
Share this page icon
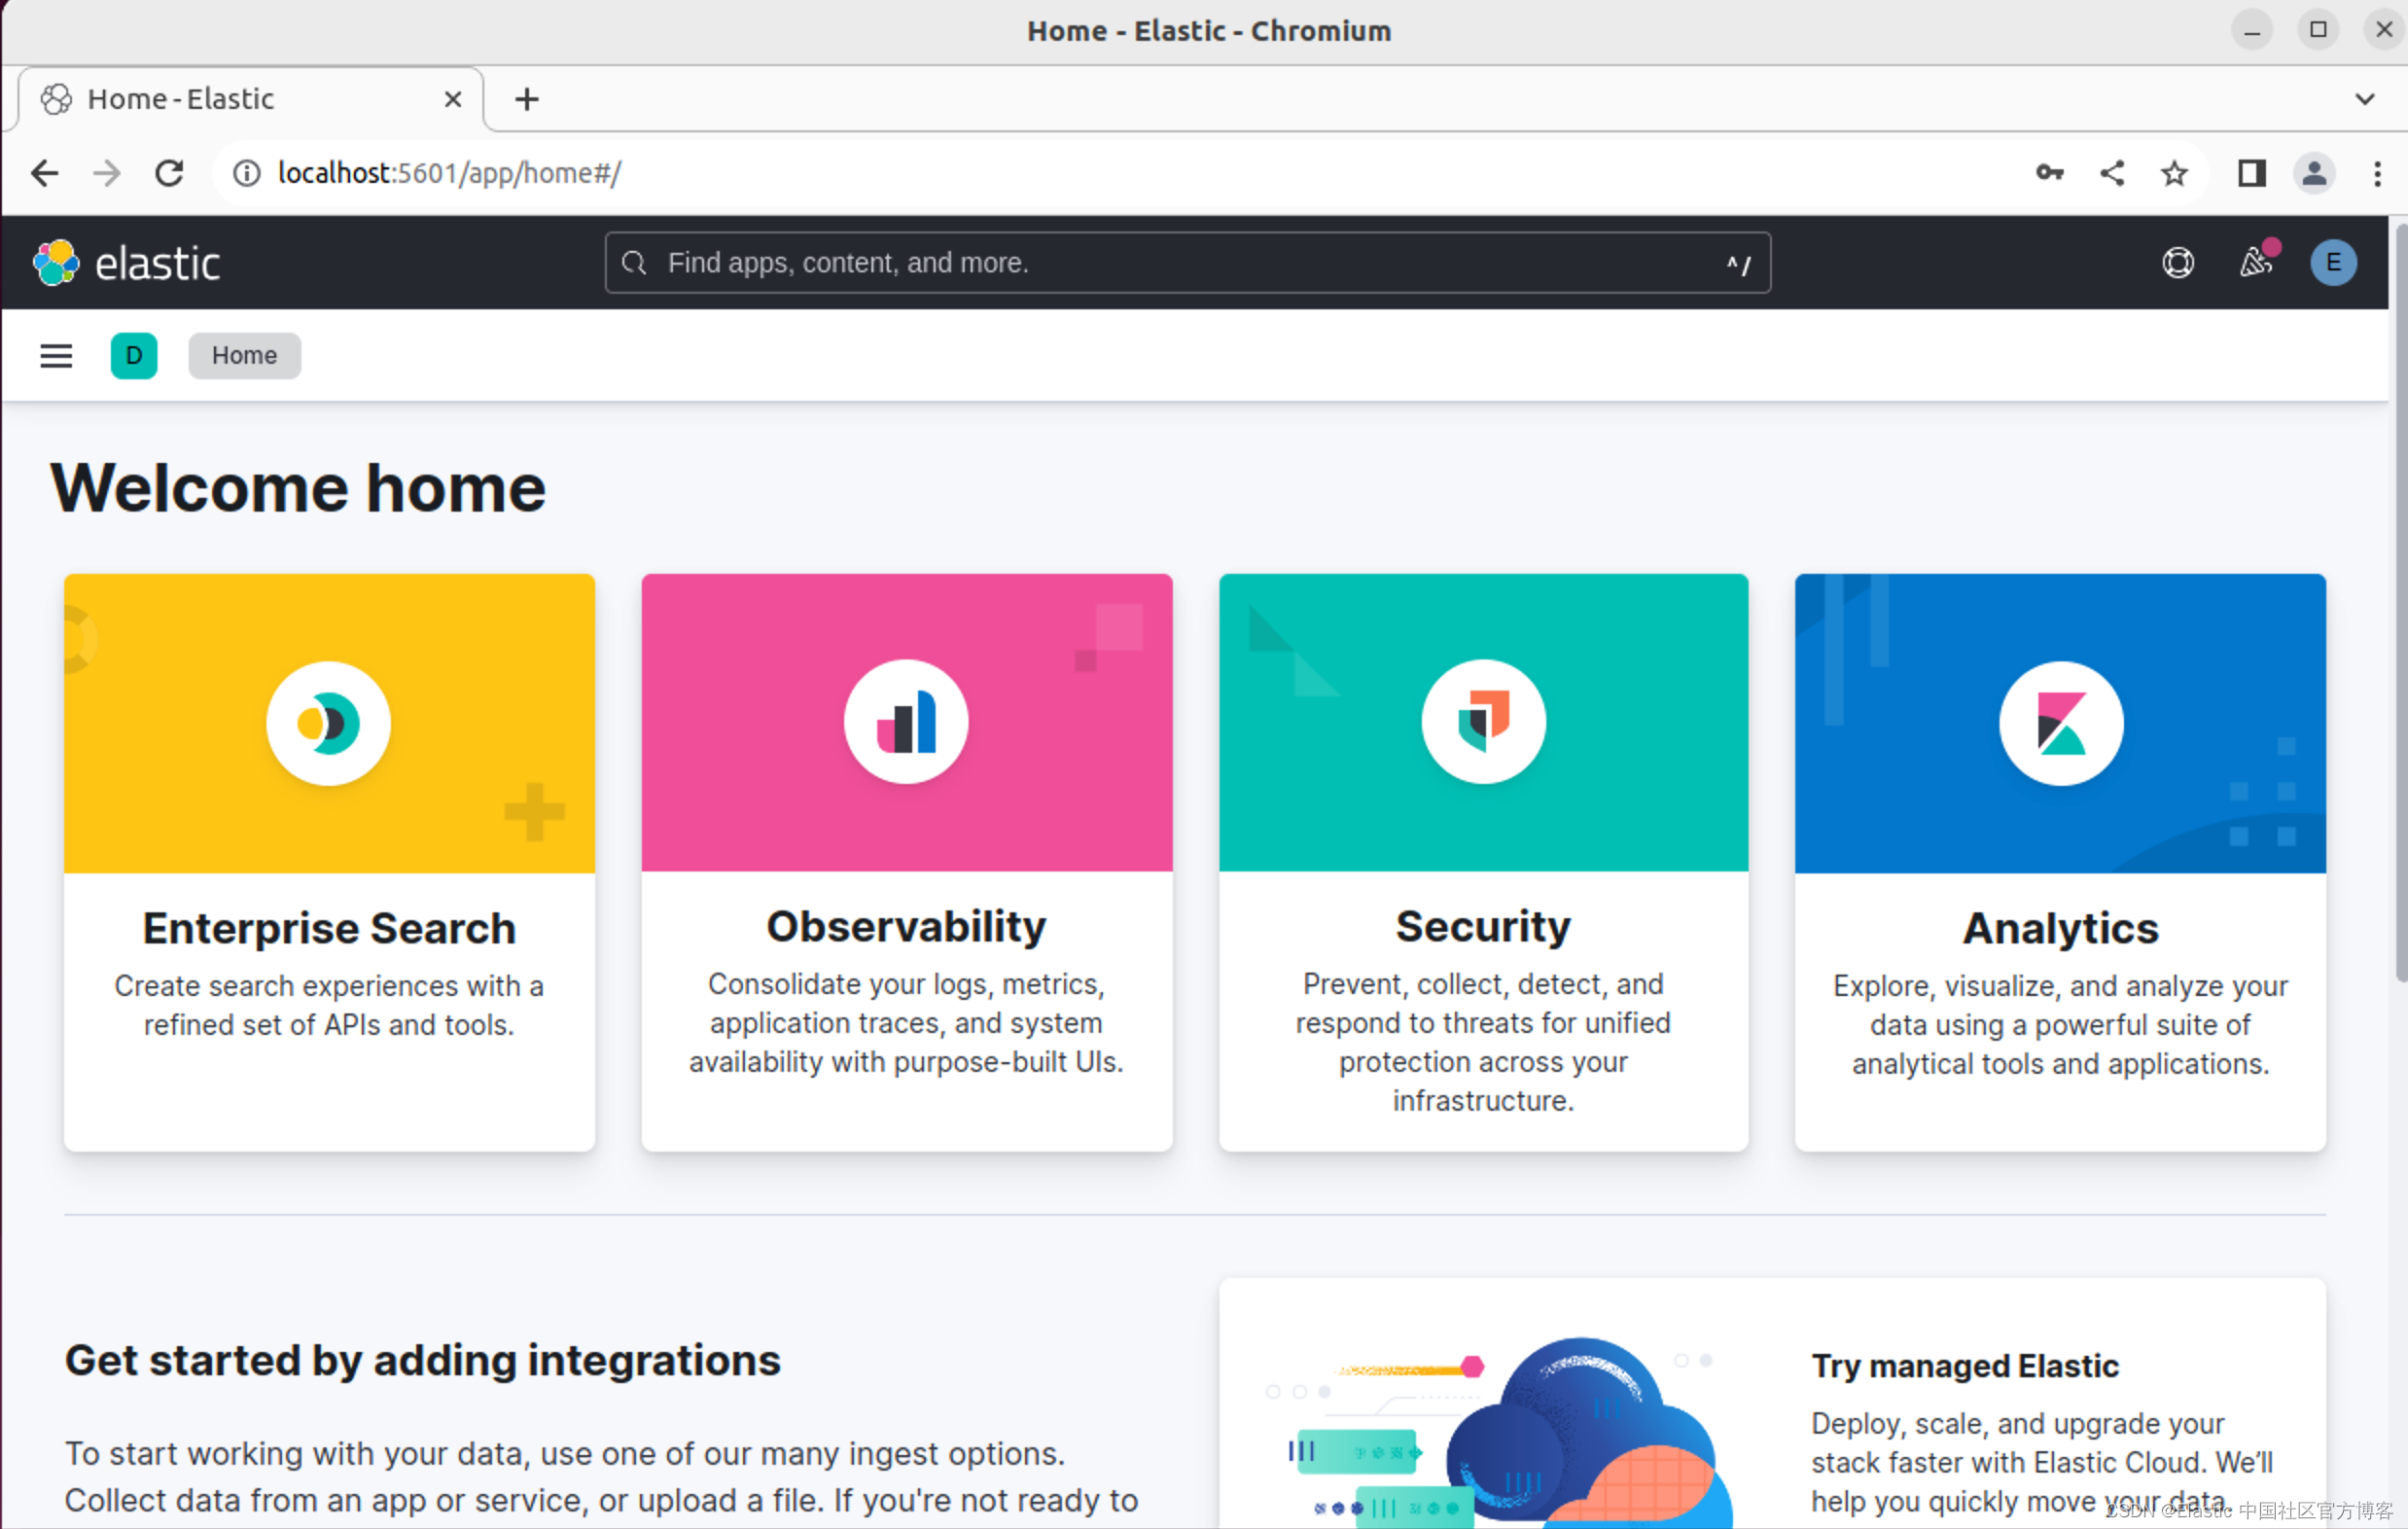[2111, 173]
